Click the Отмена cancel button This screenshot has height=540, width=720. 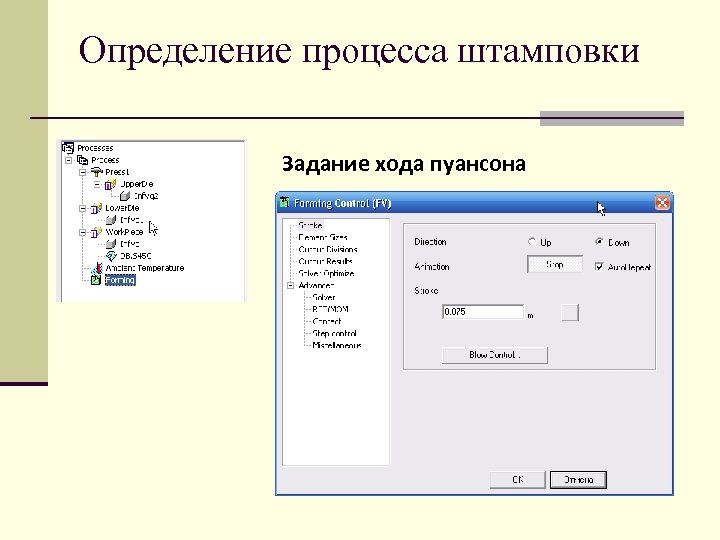(x=579, y=479)
